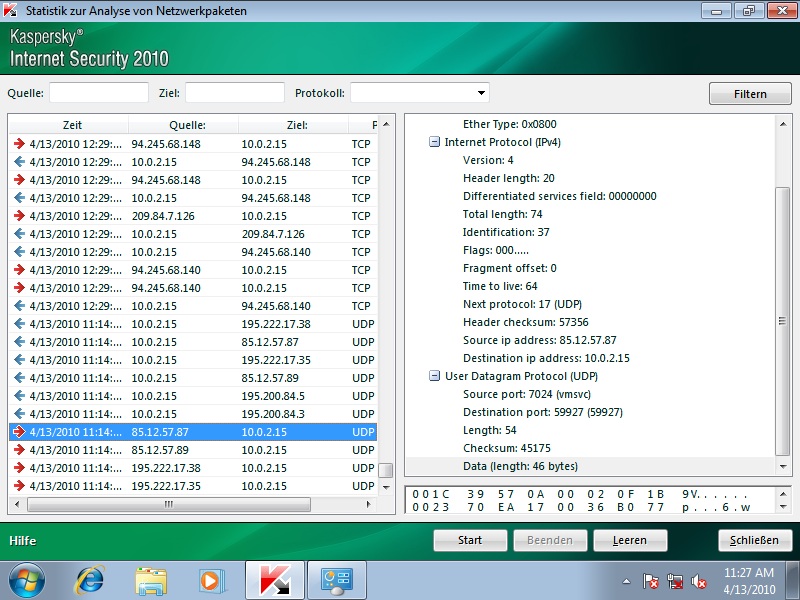The width and height of the screenshot is (800, 600).
Task: Collapse the User Datagram Protocol (UDP) node
Action: click(434, 376)
